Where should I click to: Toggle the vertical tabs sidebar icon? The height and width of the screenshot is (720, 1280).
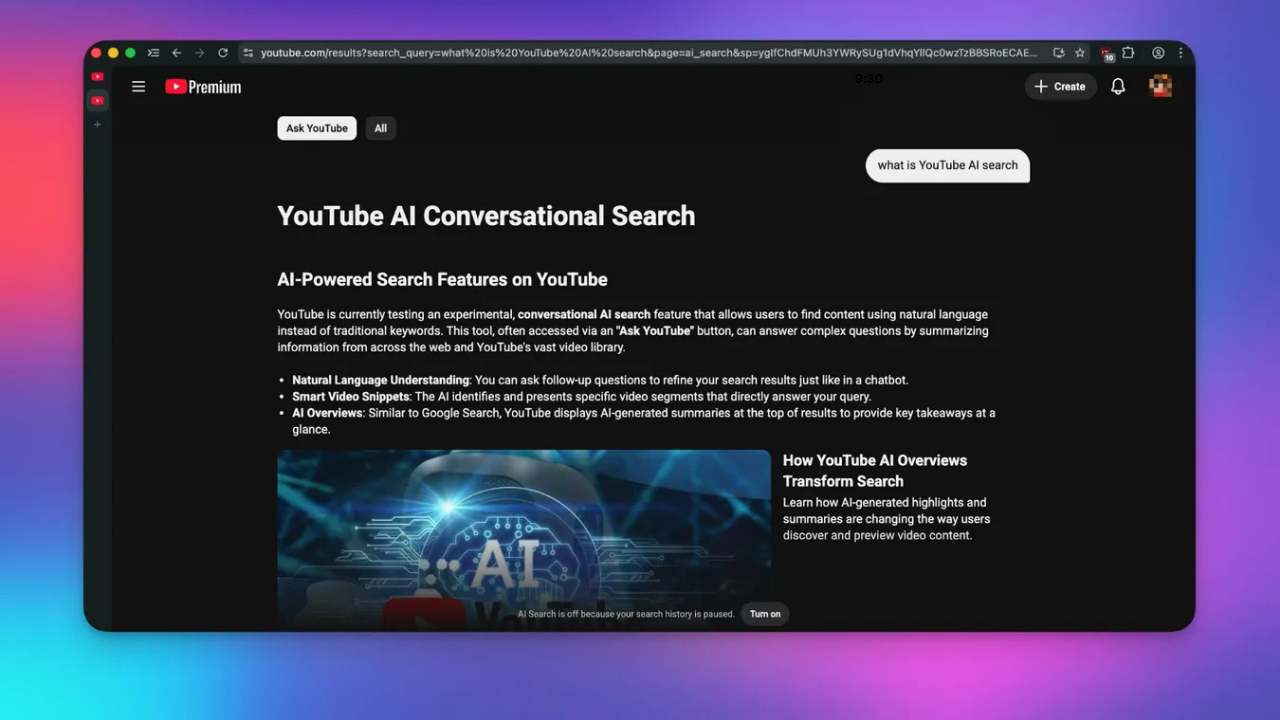pos(153,53)
